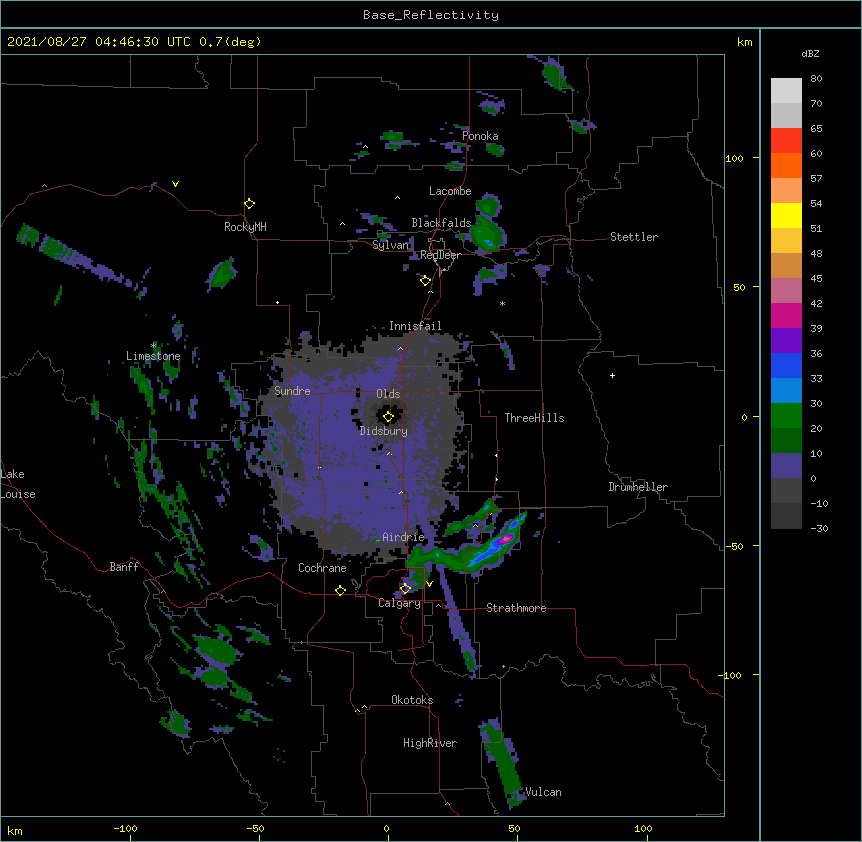Select the Innisfail label

(x=415, y=326)
